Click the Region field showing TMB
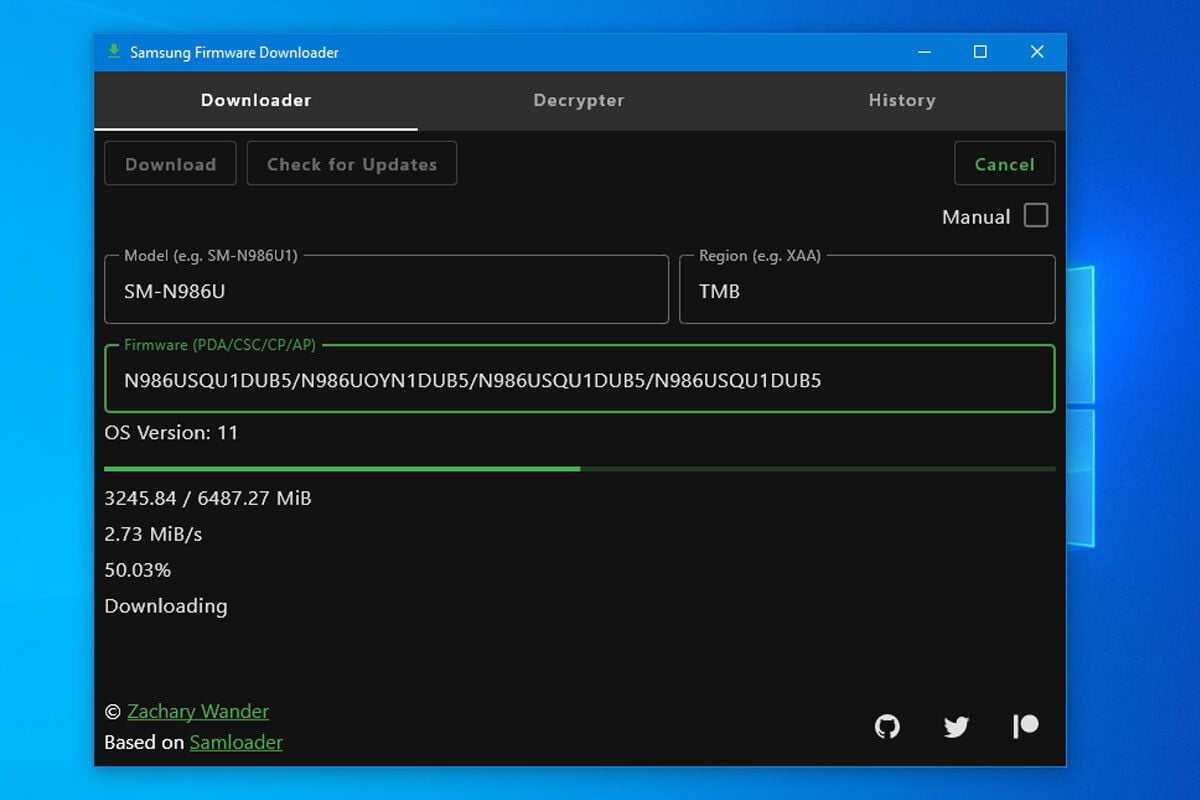The image size is (1200, 800). [x=866, y=291]
